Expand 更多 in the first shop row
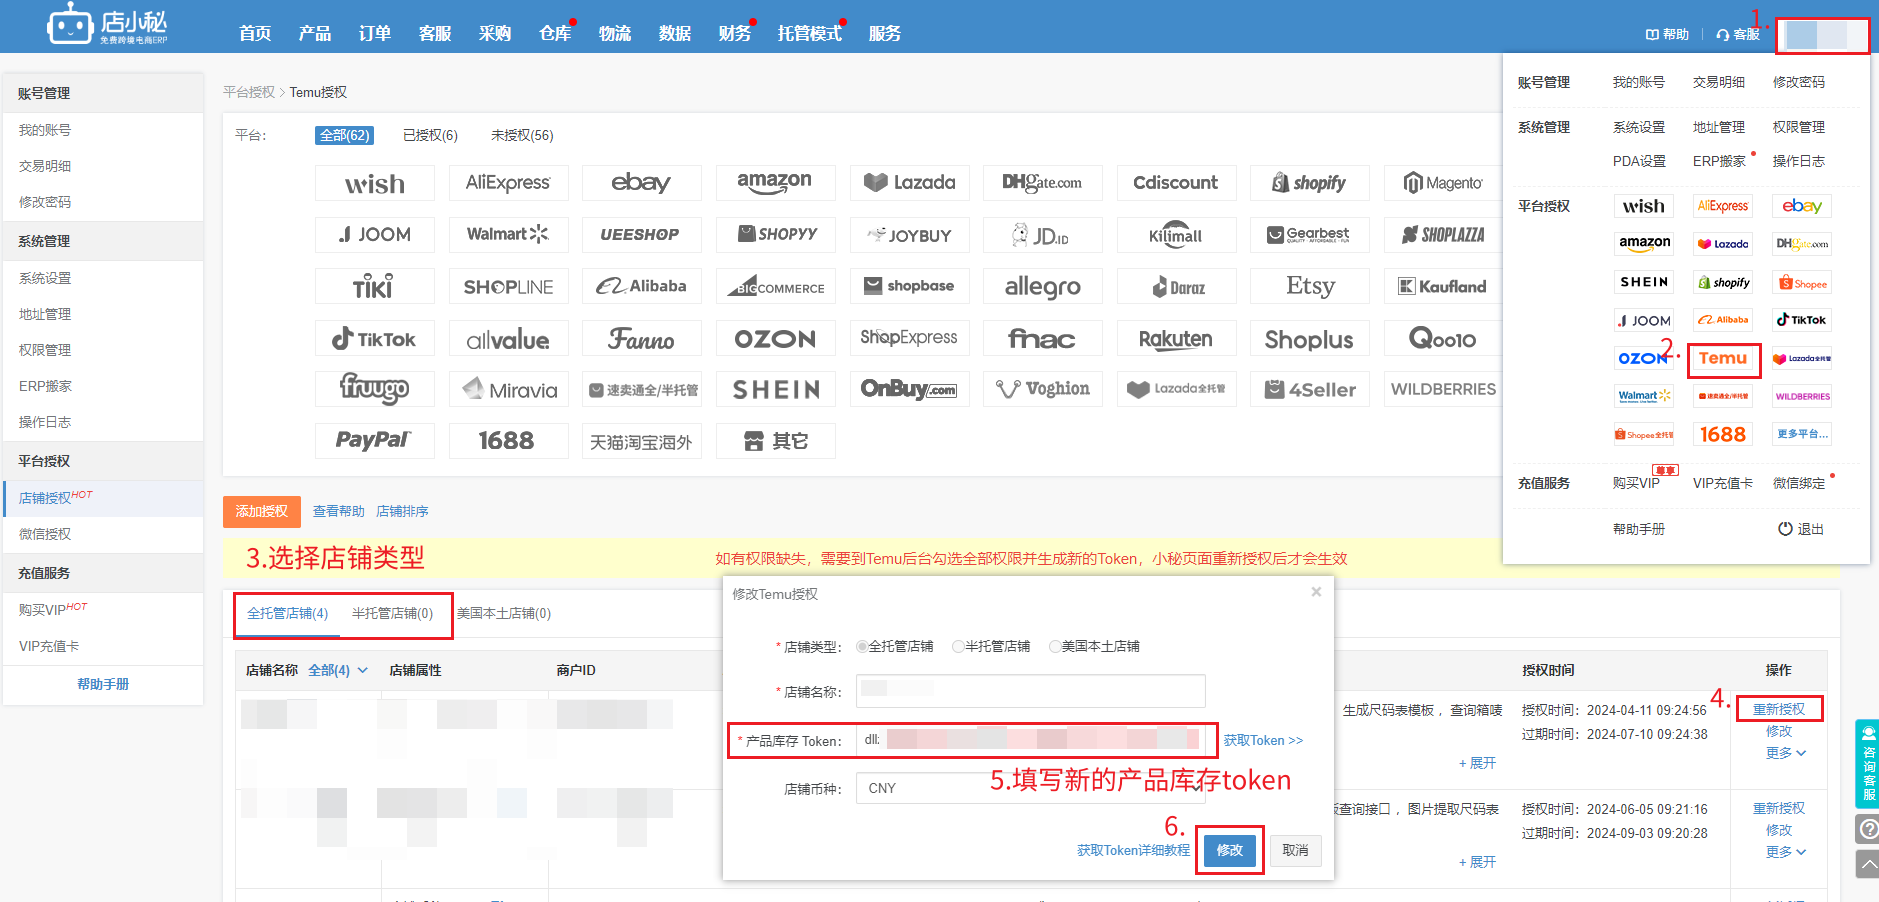The height and width of the screenshot is (902, 1879). [1786, 753]
